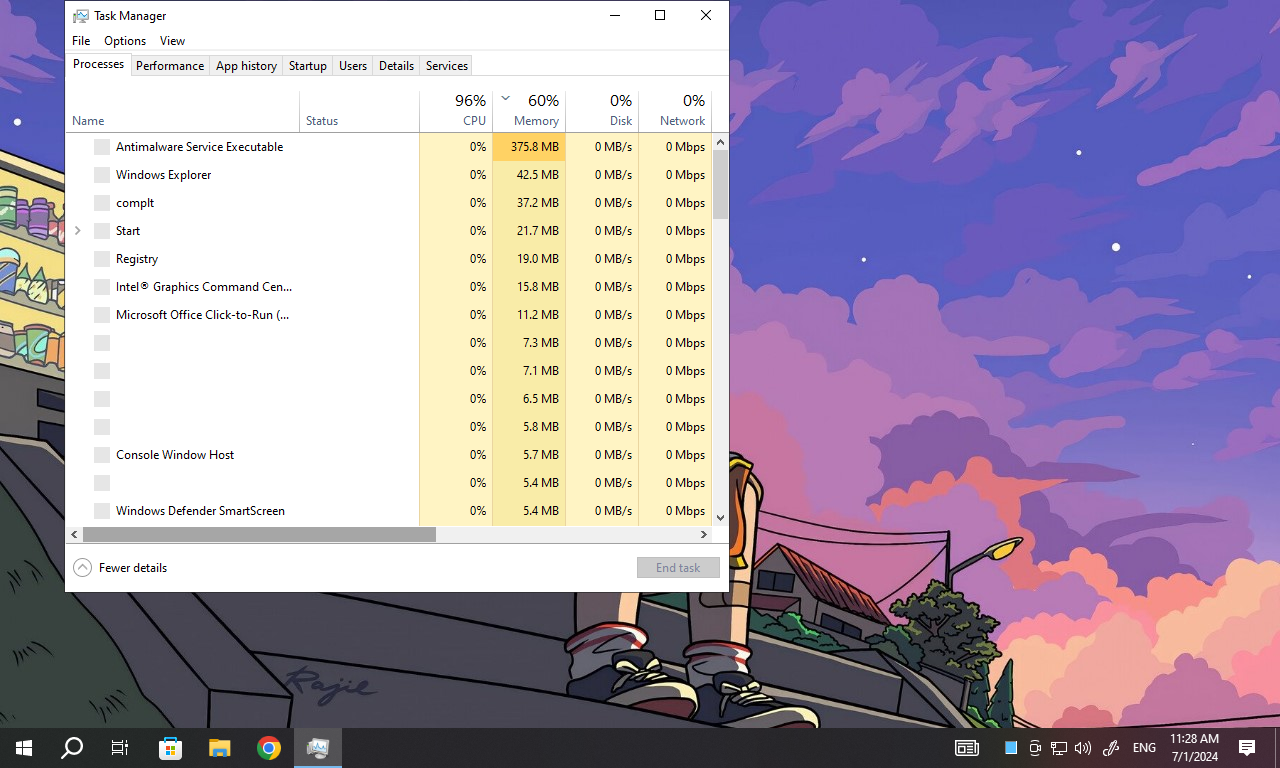
Task: Launch Google Chrome from the taskbar
Action: 268,748
